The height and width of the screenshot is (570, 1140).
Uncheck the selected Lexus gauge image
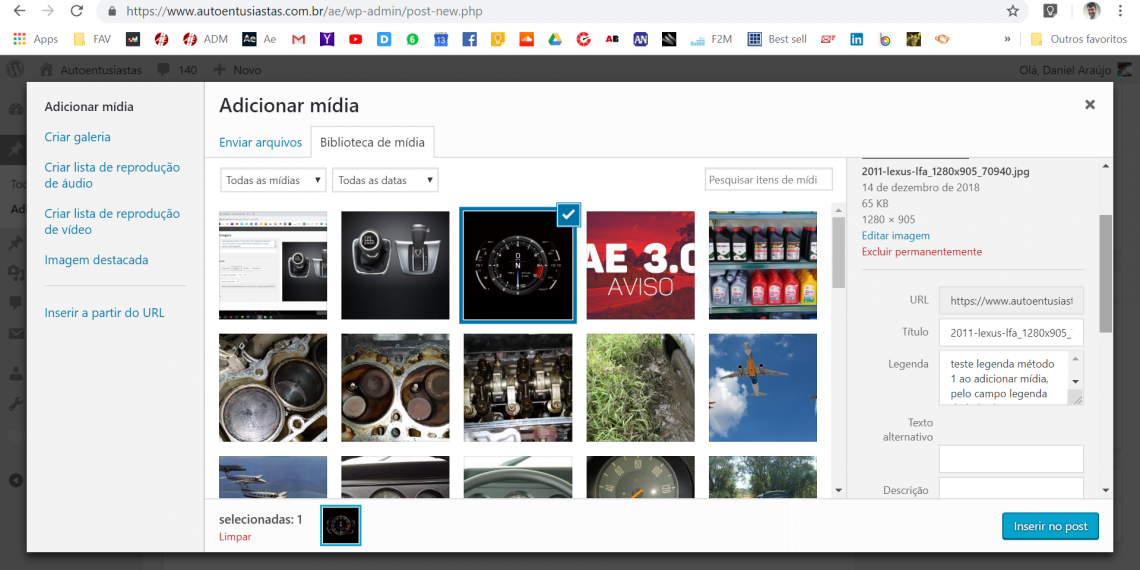coord(568,213)
